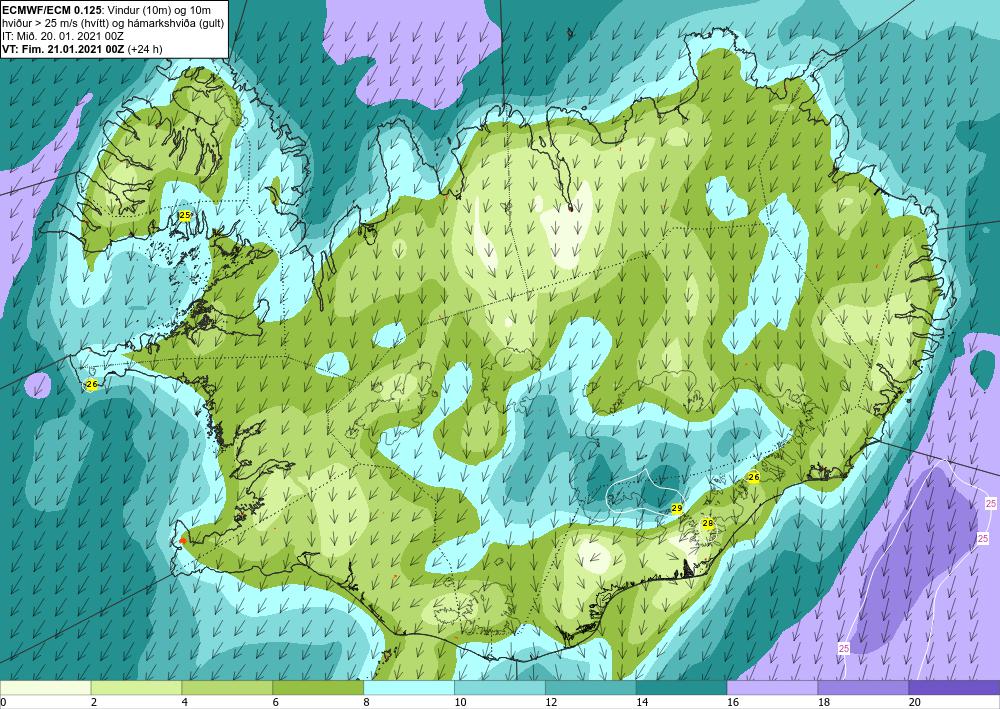Select the 0–2 m/s pale cream legend swatch
The height and width of the screenshot is (709, 1000).
(46, 687)
